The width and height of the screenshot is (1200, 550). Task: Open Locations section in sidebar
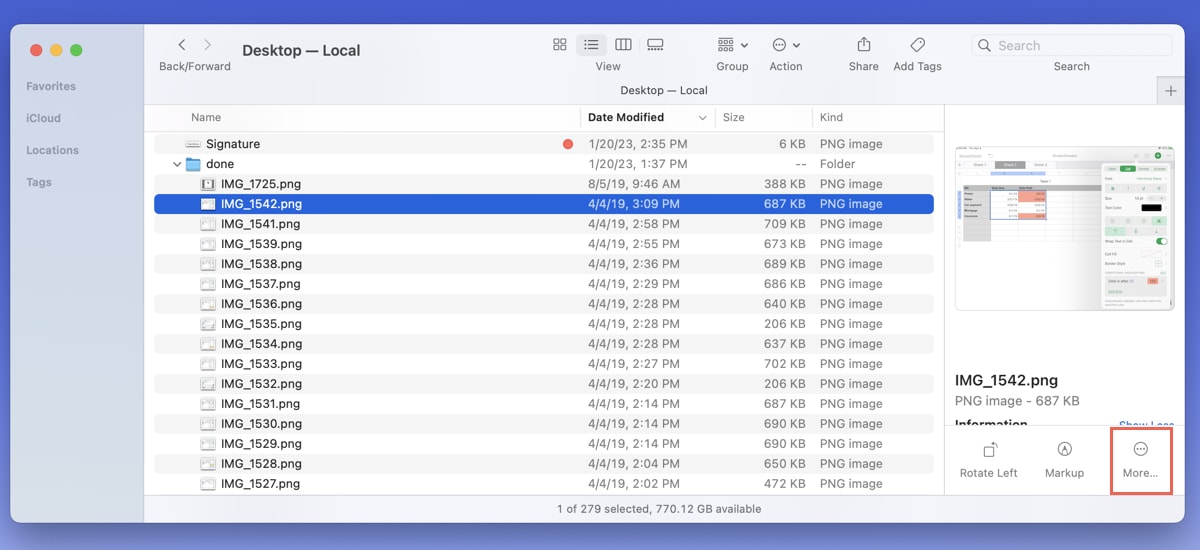[x=52, y=150]
